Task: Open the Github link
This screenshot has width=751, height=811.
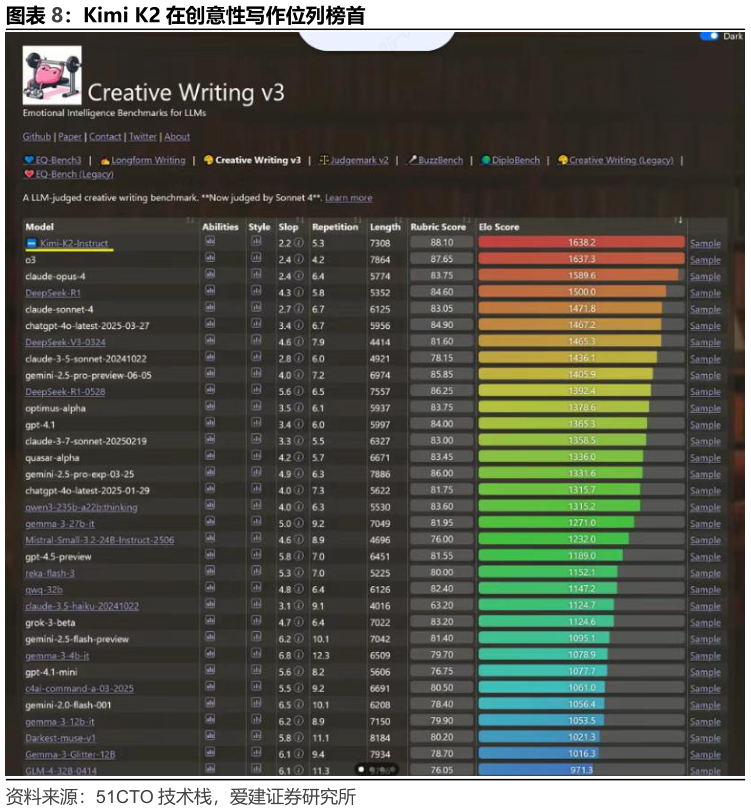Action: tap(37, 137)
